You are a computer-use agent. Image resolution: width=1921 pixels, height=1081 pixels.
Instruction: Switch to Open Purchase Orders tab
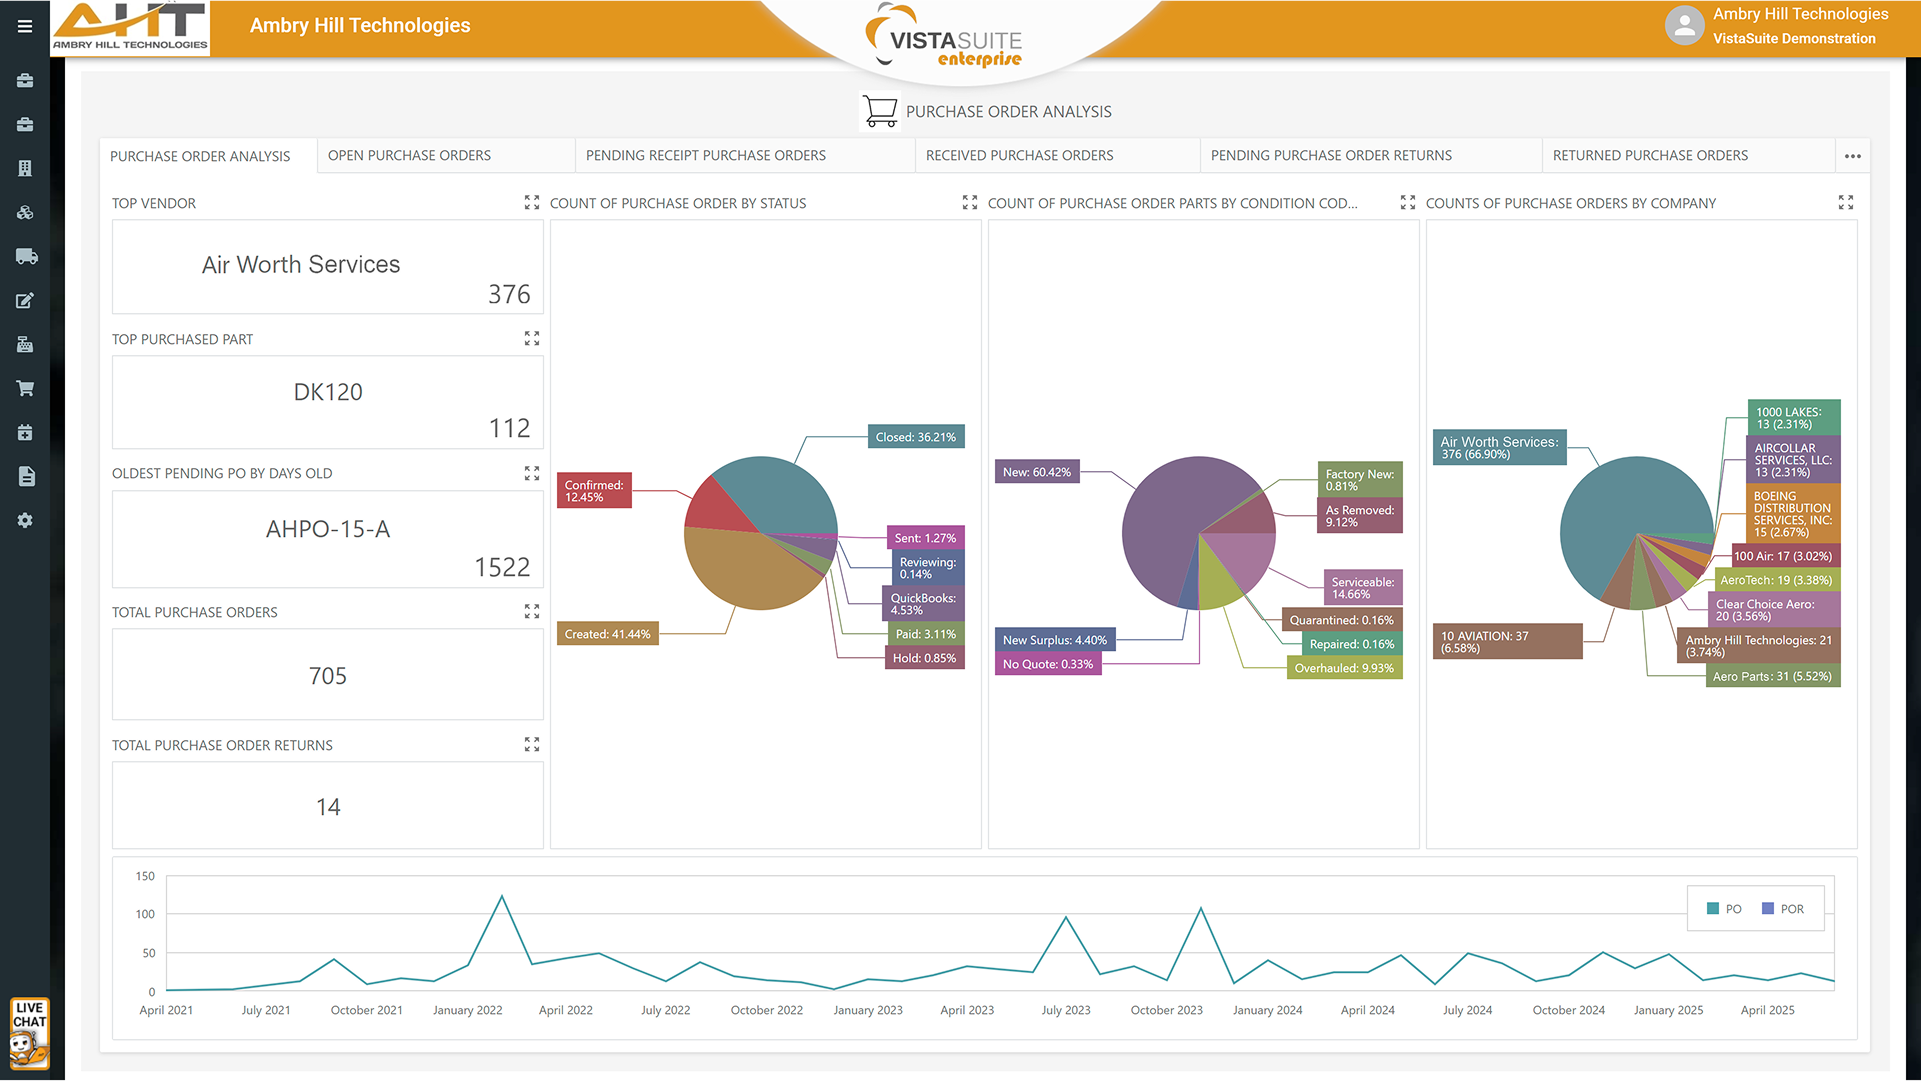coord(409,155)
